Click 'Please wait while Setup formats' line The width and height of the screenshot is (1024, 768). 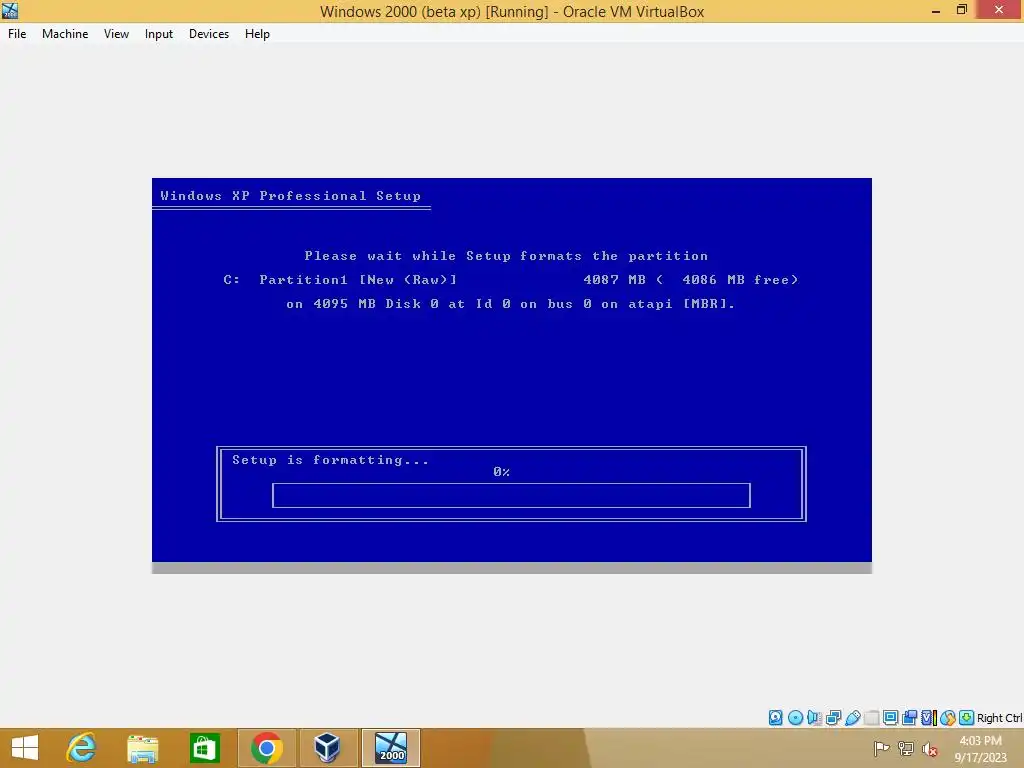506,256
